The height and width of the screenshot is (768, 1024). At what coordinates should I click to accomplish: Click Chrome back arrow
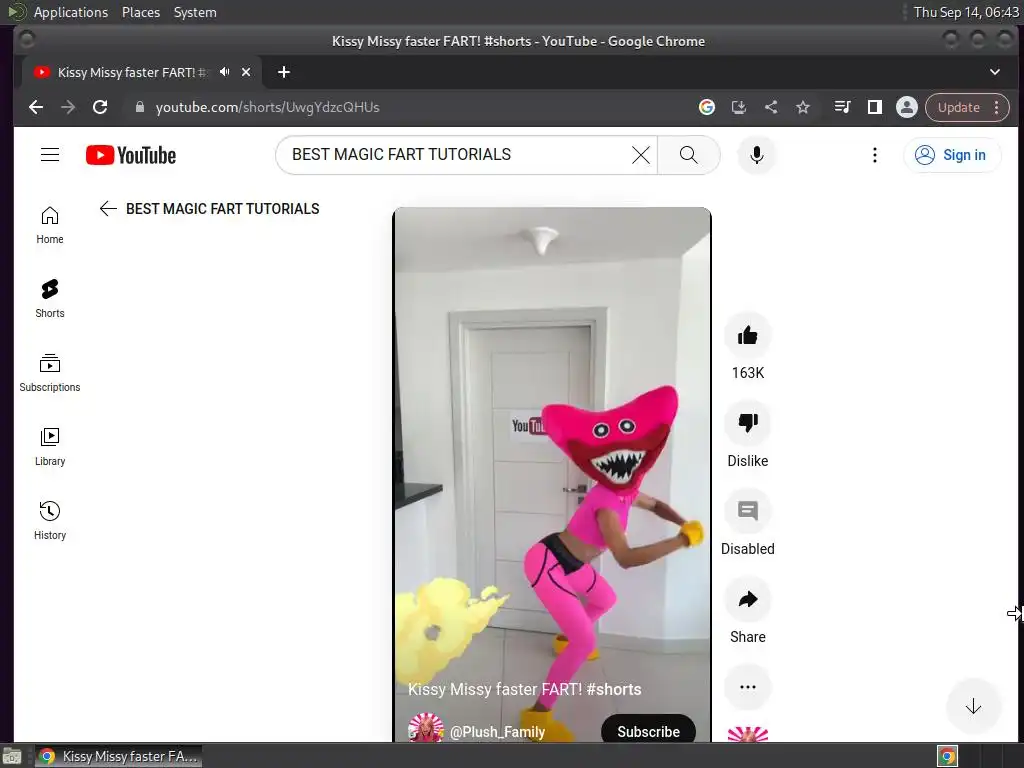36,107
